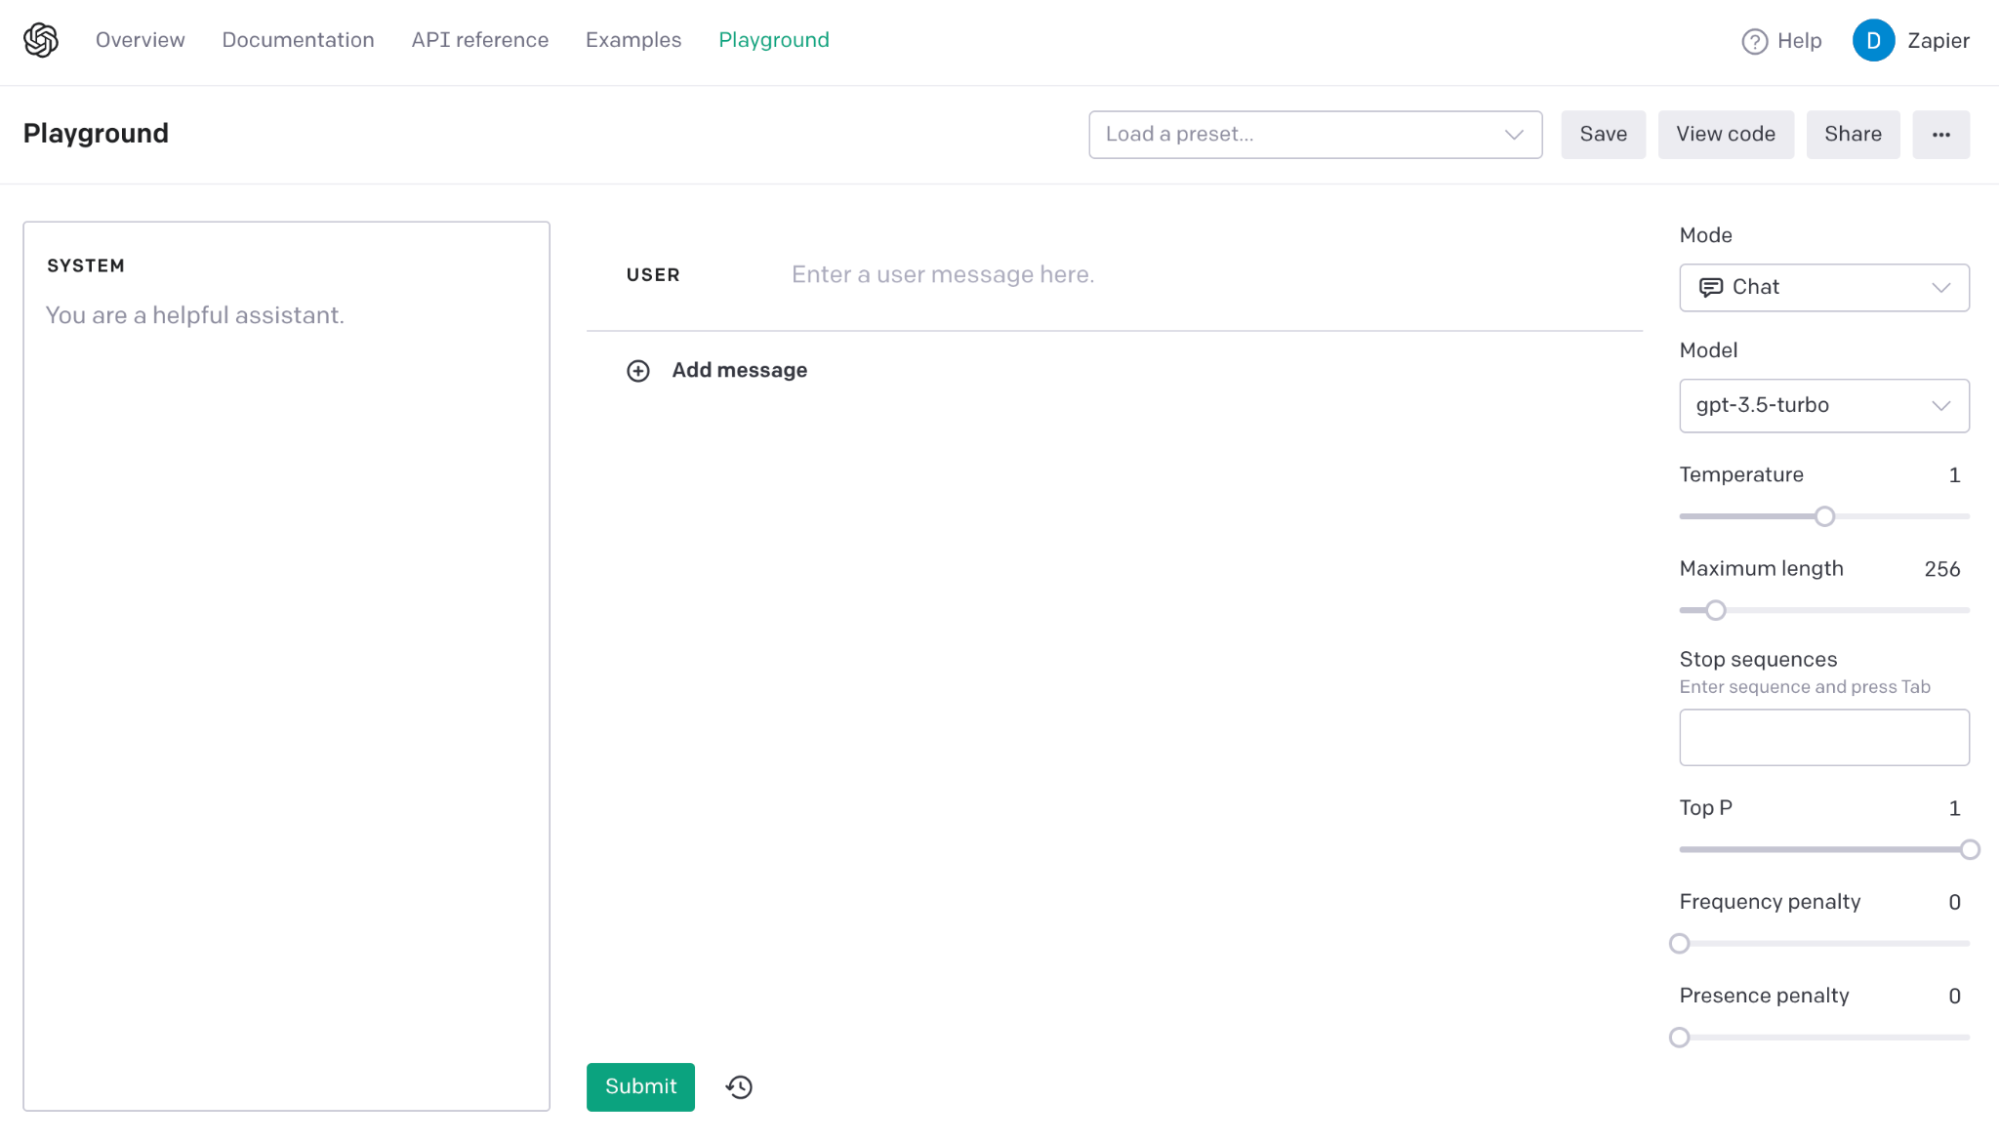The width and height of the screenshot is (1999, 1132).
Task: Share the playground session
Action: [1852, 134]
